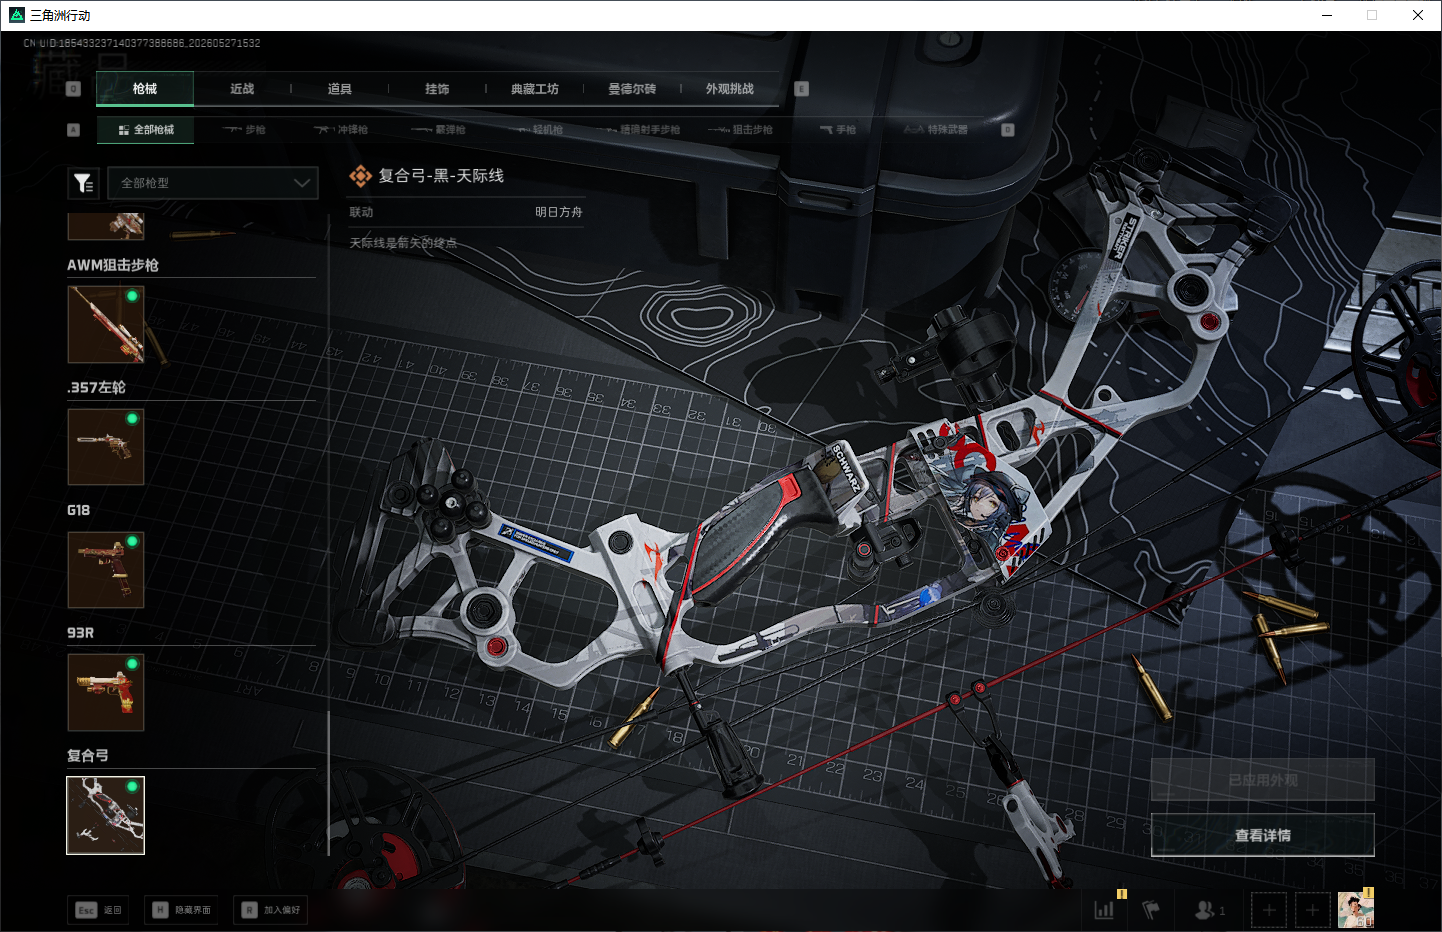
Task: Click the Q previous-tab key icon
Action: coord(73,89)
